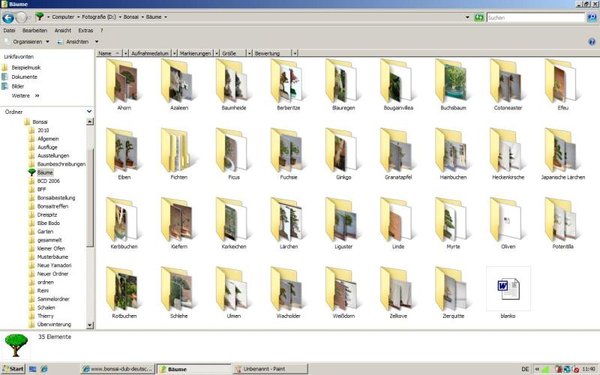Select Bonsaitreffen in folder tree
Screen dimensions: 600x375
tap(53, 206)
